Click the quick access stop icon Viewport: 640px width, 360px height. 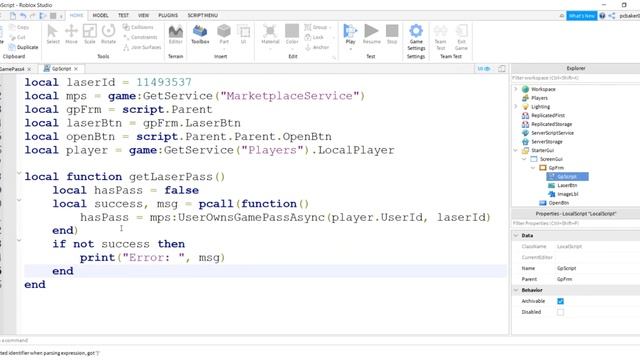tap(53, 16)
